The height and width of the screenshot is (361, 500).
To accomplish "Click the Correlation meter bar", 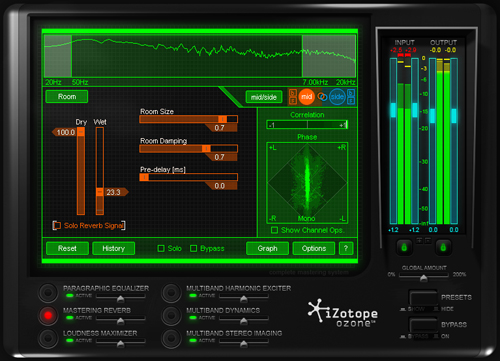I will click(307, 125).
